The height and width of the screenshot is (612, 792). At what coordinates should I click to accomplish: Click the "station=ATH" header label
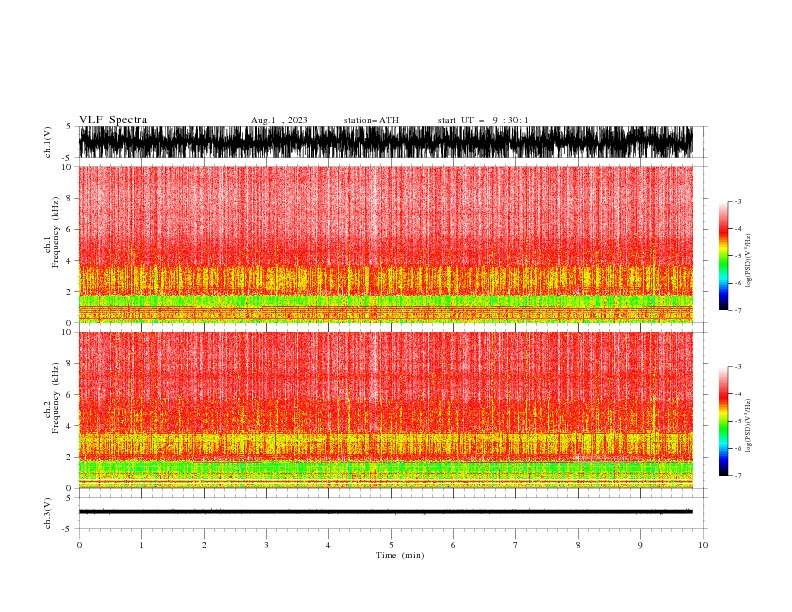[x=371, y=120]
